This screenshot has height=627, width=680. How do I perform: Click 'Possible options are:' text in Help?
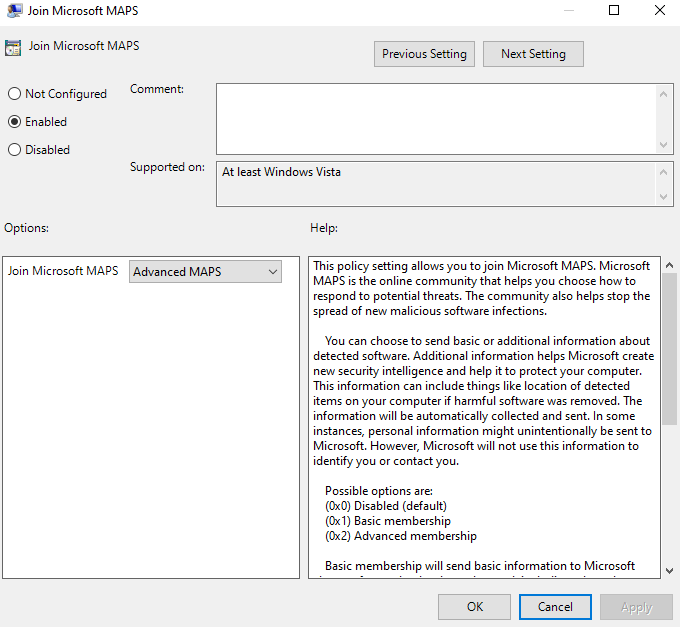tap(379, 491)
